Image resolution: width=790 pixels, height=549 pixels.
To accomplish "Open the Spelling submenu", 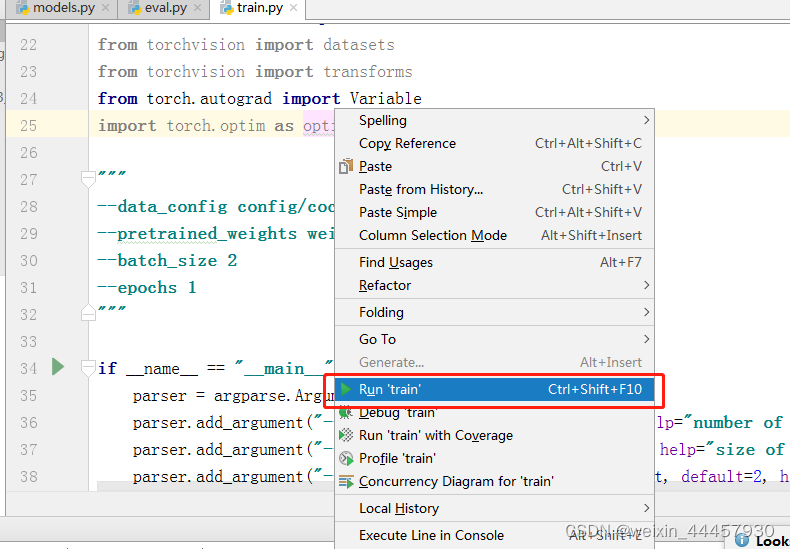I will [494, 120].
